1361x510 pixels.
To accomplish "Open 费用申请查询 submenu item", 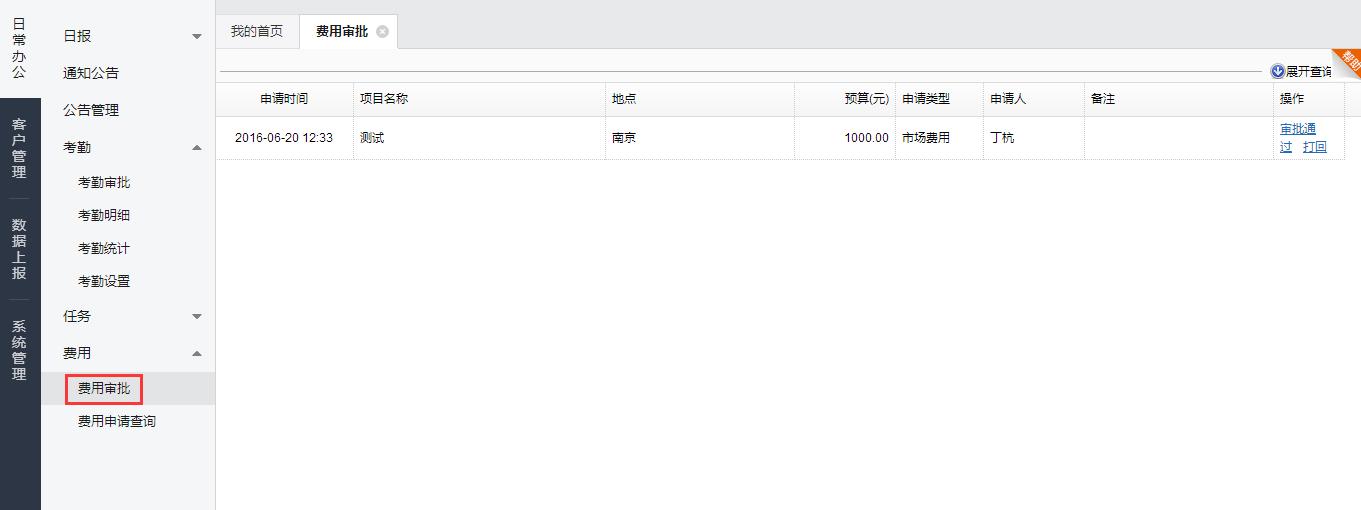I will coord(117,422).
